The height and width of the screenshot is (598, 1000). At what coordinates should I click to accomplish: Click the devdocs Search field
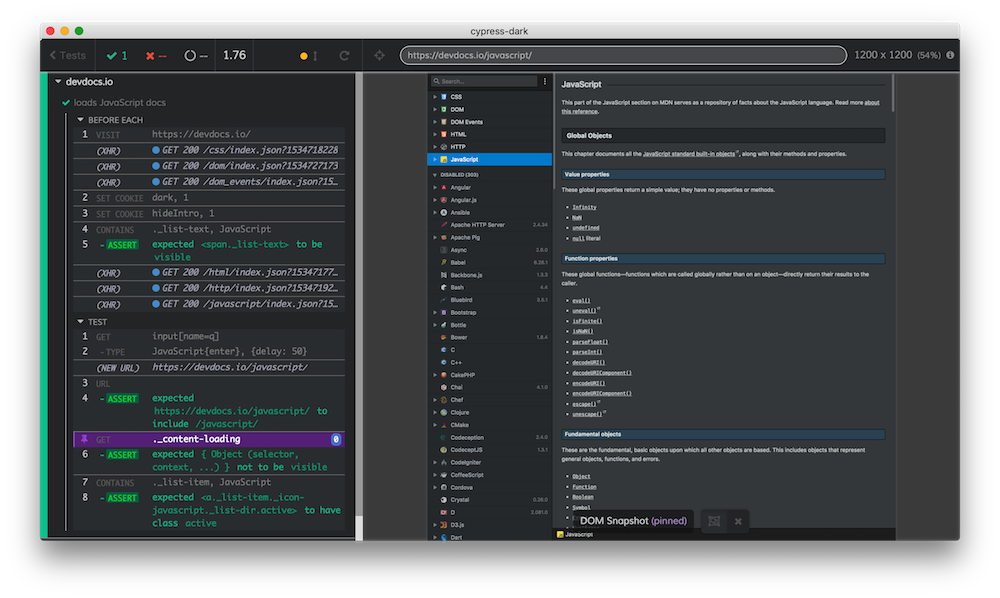pyautogui.click(x=485, y=81)
